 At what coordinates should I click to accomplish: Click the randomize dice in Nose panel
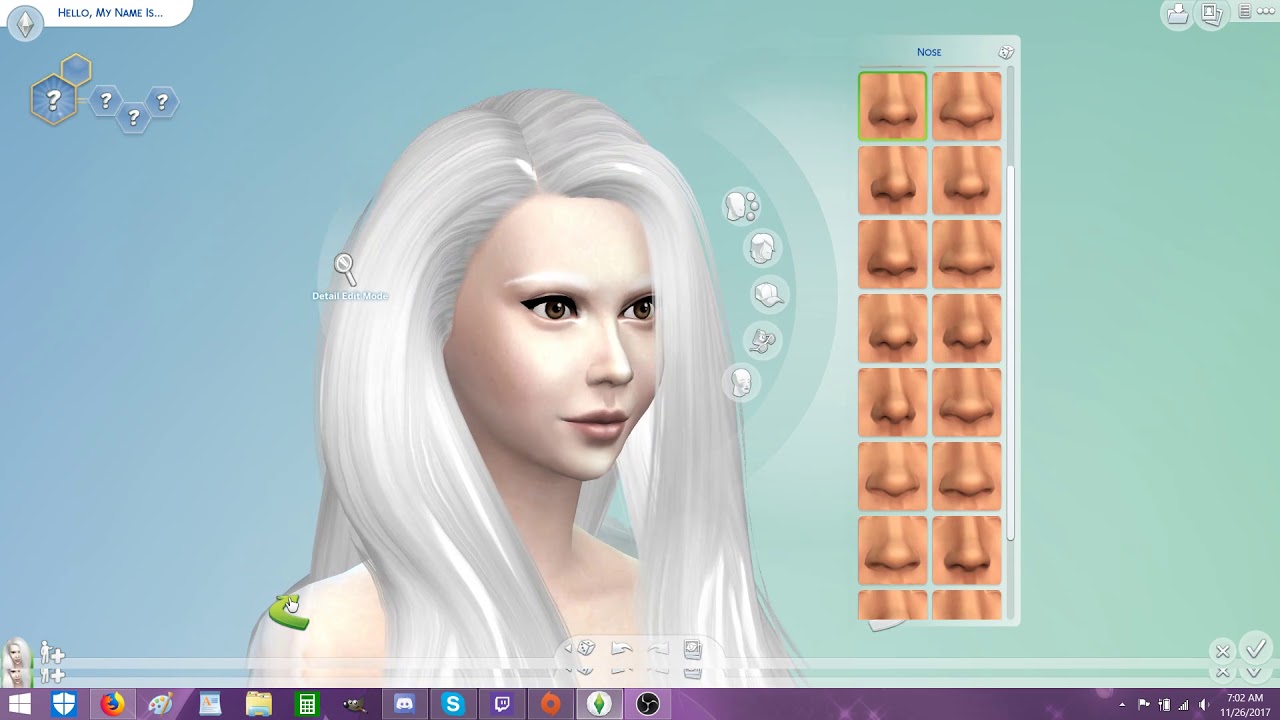tap(1006, 52)
